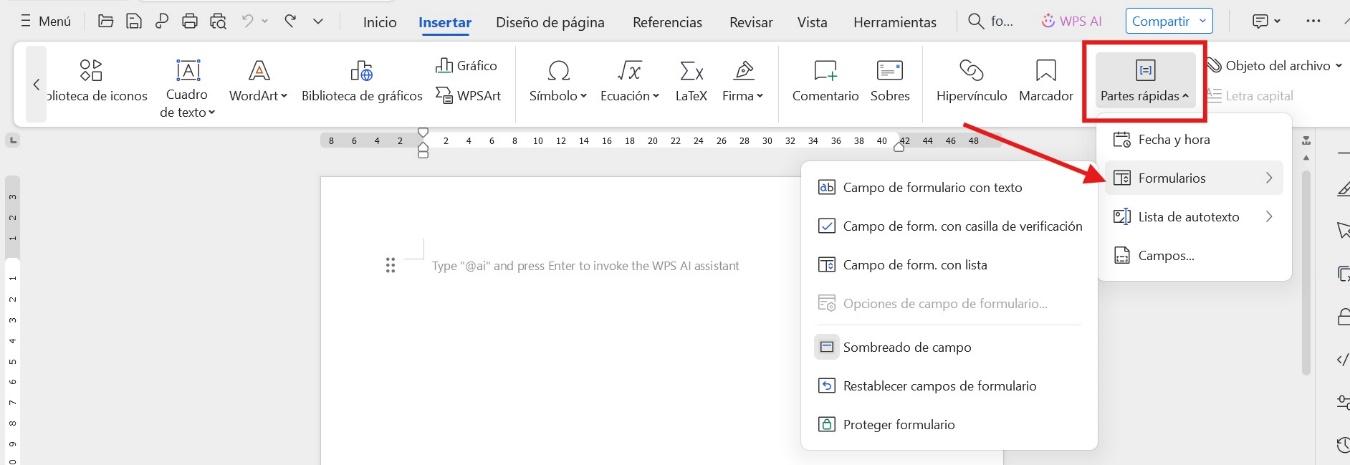Click the Compartir button
Image resolution: width=1350 pixels, height=465 pixels.
coord(1168,21)
